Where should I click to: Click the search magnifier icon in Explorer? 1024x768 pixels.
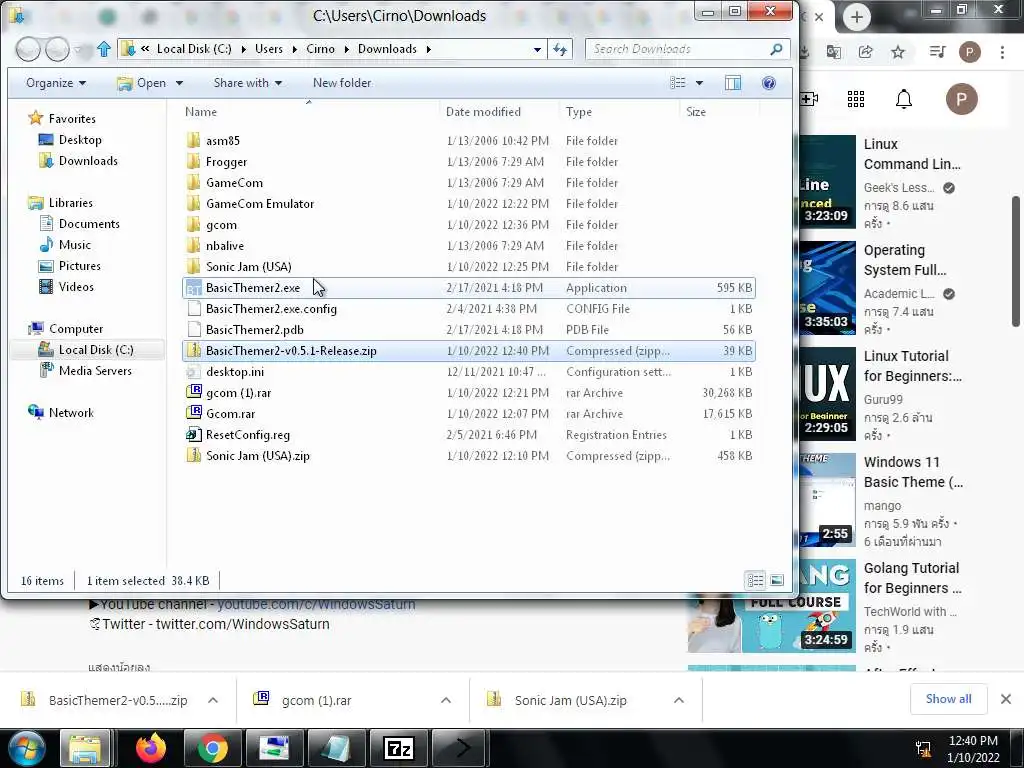pyautogui.click(x=776, y=49)
